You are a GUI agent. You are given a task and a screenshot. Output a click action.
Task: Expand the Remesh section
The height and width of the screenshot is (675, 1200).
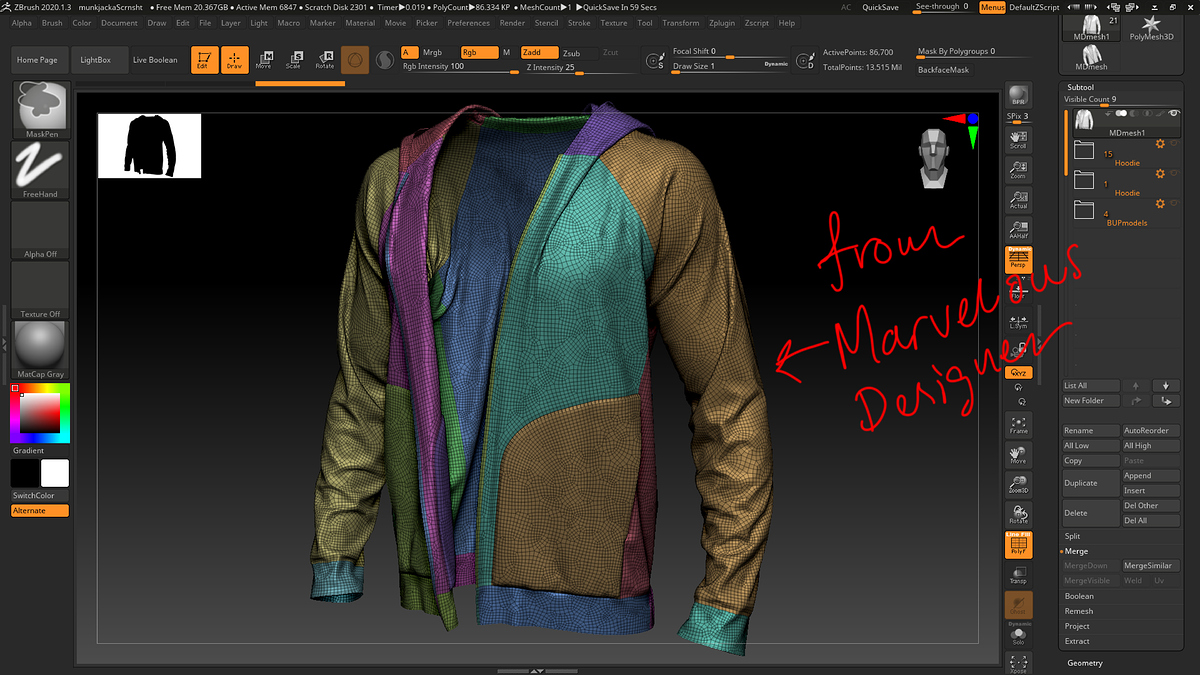pyautogui.click(x=1079, y=612)
